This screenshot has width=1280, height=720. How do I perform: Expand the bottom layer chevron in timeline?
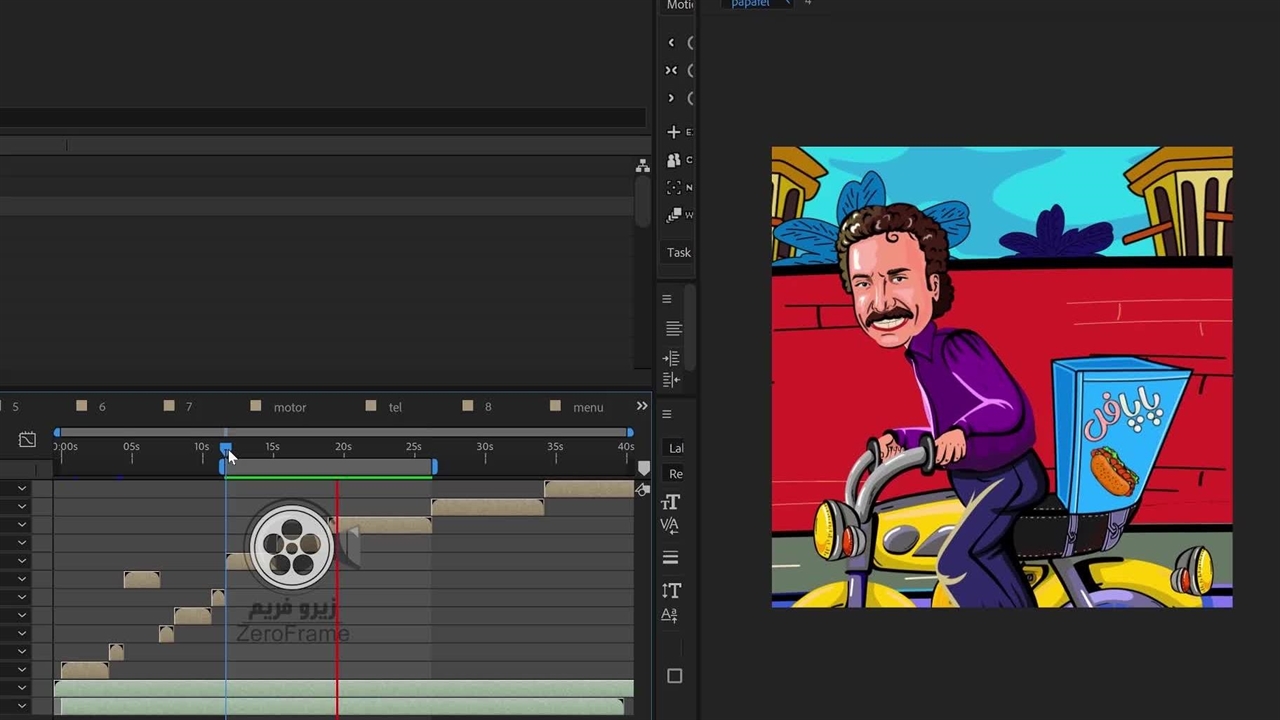pyautogui.click(x=21, y=706)
